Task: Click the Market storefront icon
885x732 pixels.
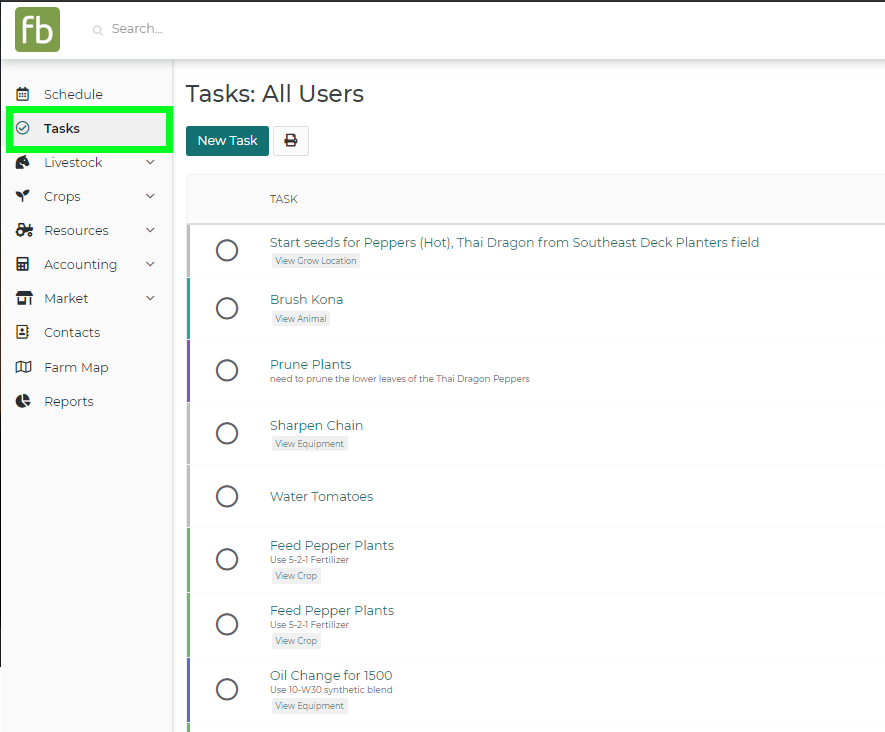Action: (x=24, y=298)
